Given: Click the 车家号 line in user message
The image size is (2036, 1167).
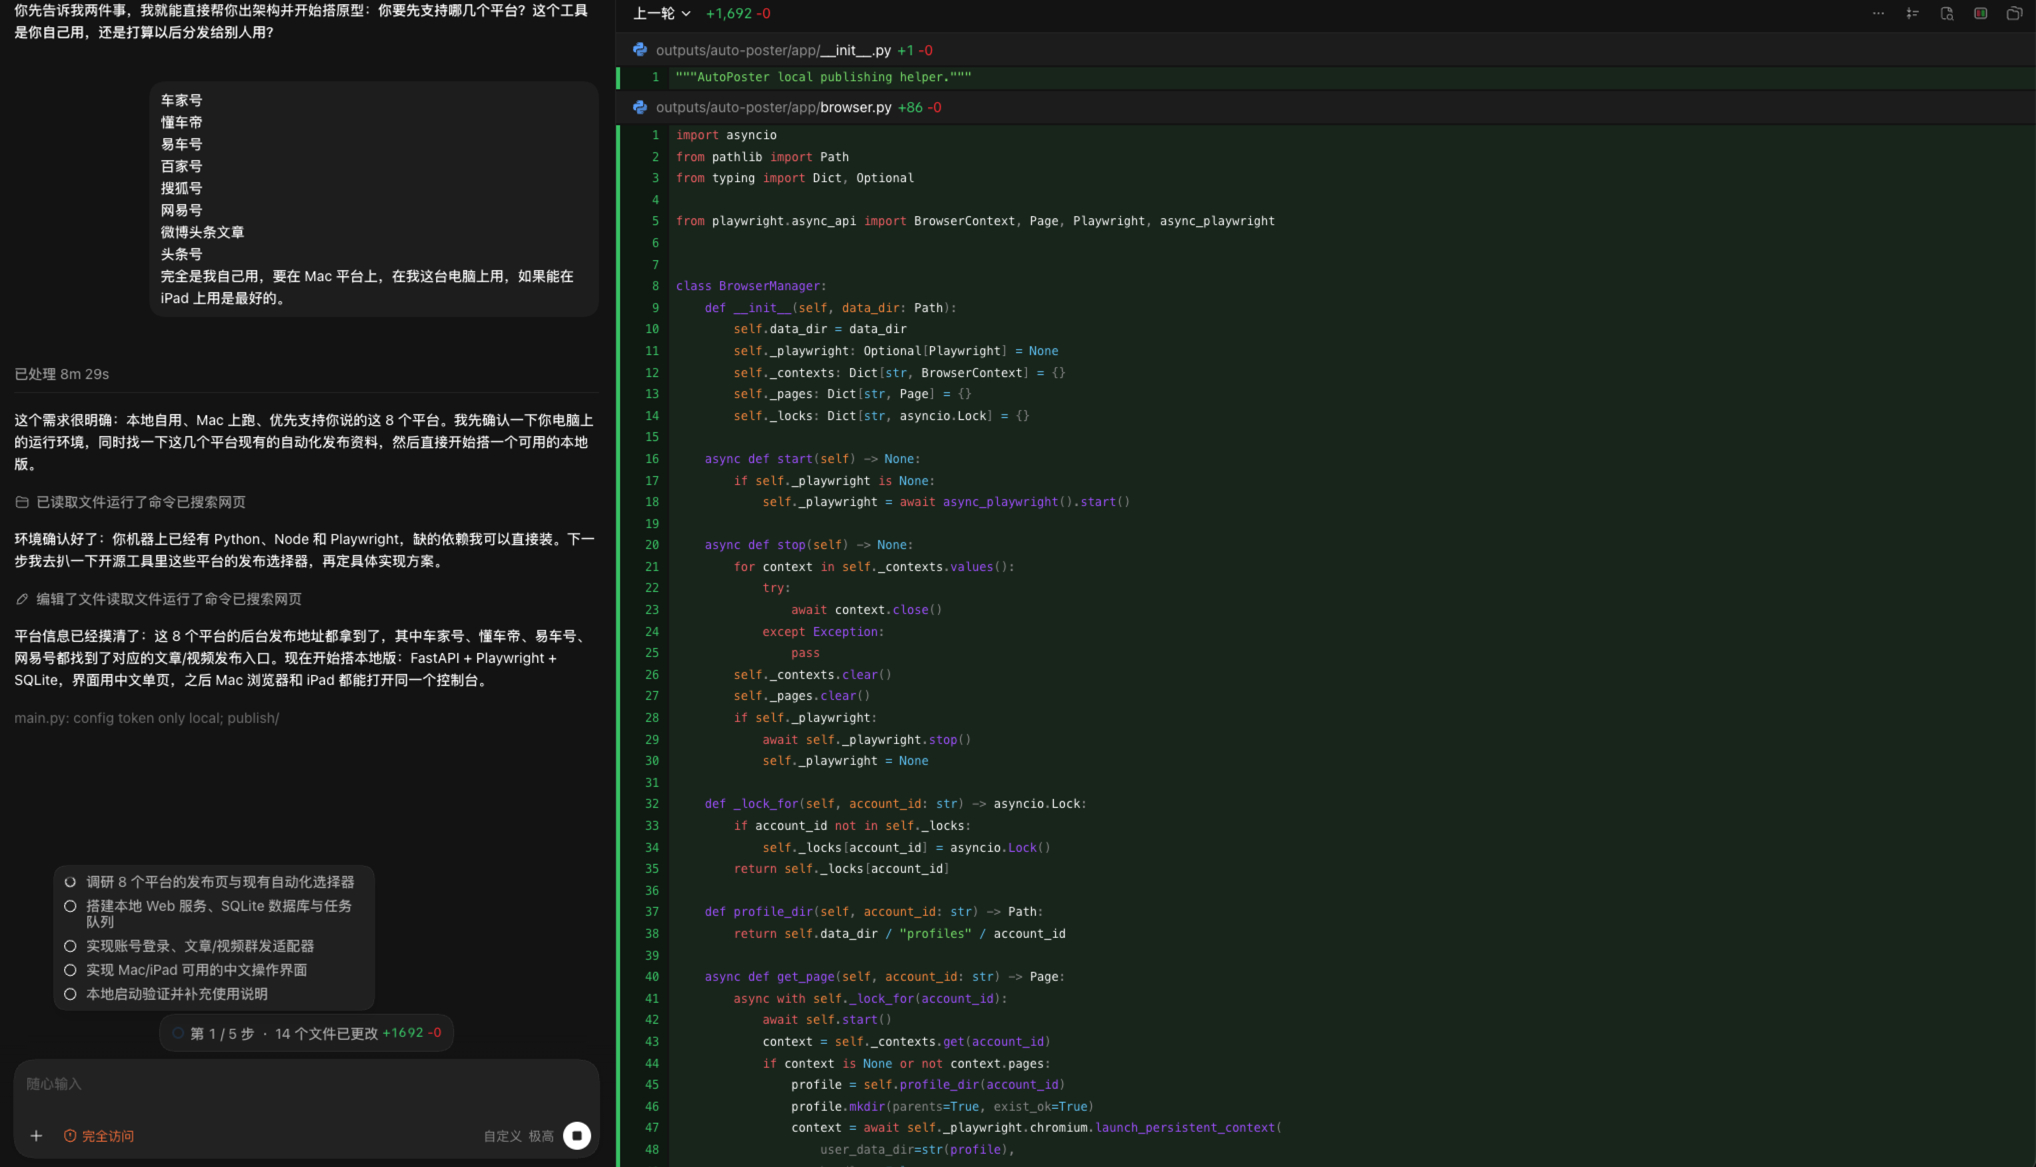Looking at the screenshot, I should click(x=181, y=100).
